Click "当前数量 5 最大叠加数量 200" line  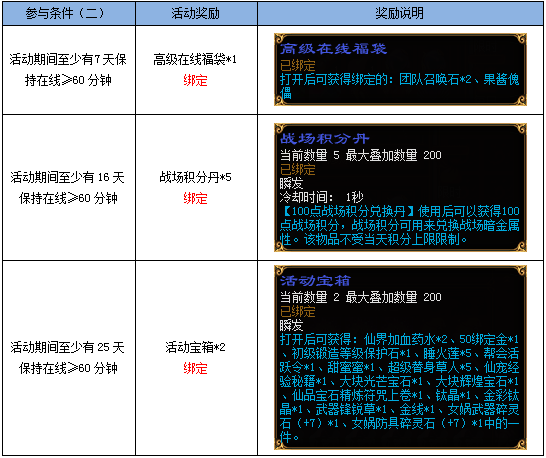click(360, 155)
